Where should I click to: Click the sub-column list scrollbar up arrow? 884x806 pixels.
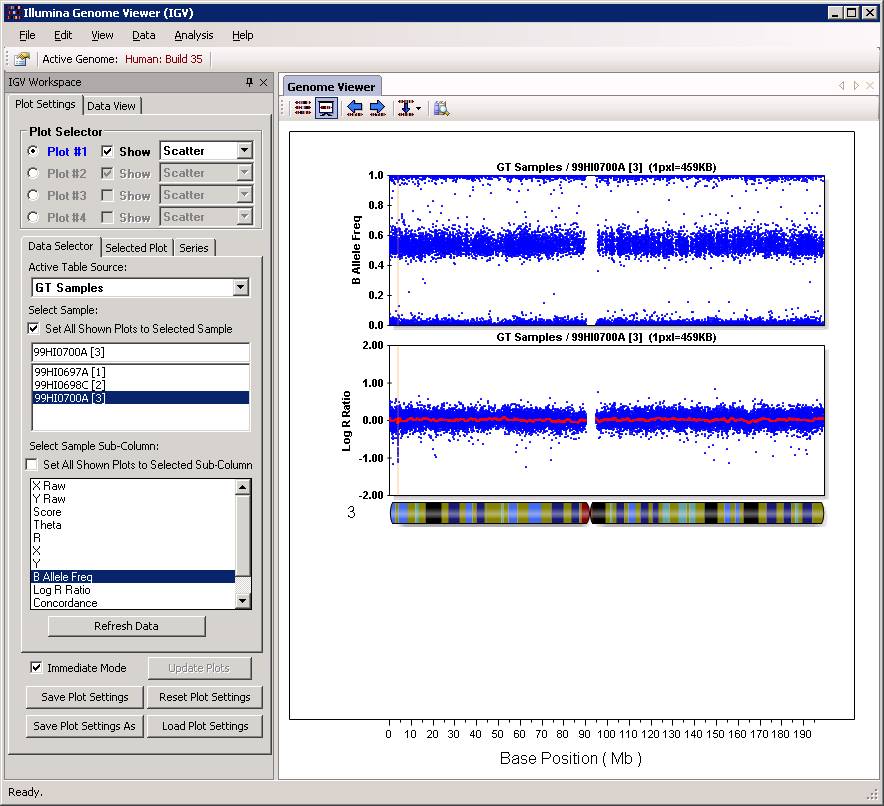pos(243,487)
